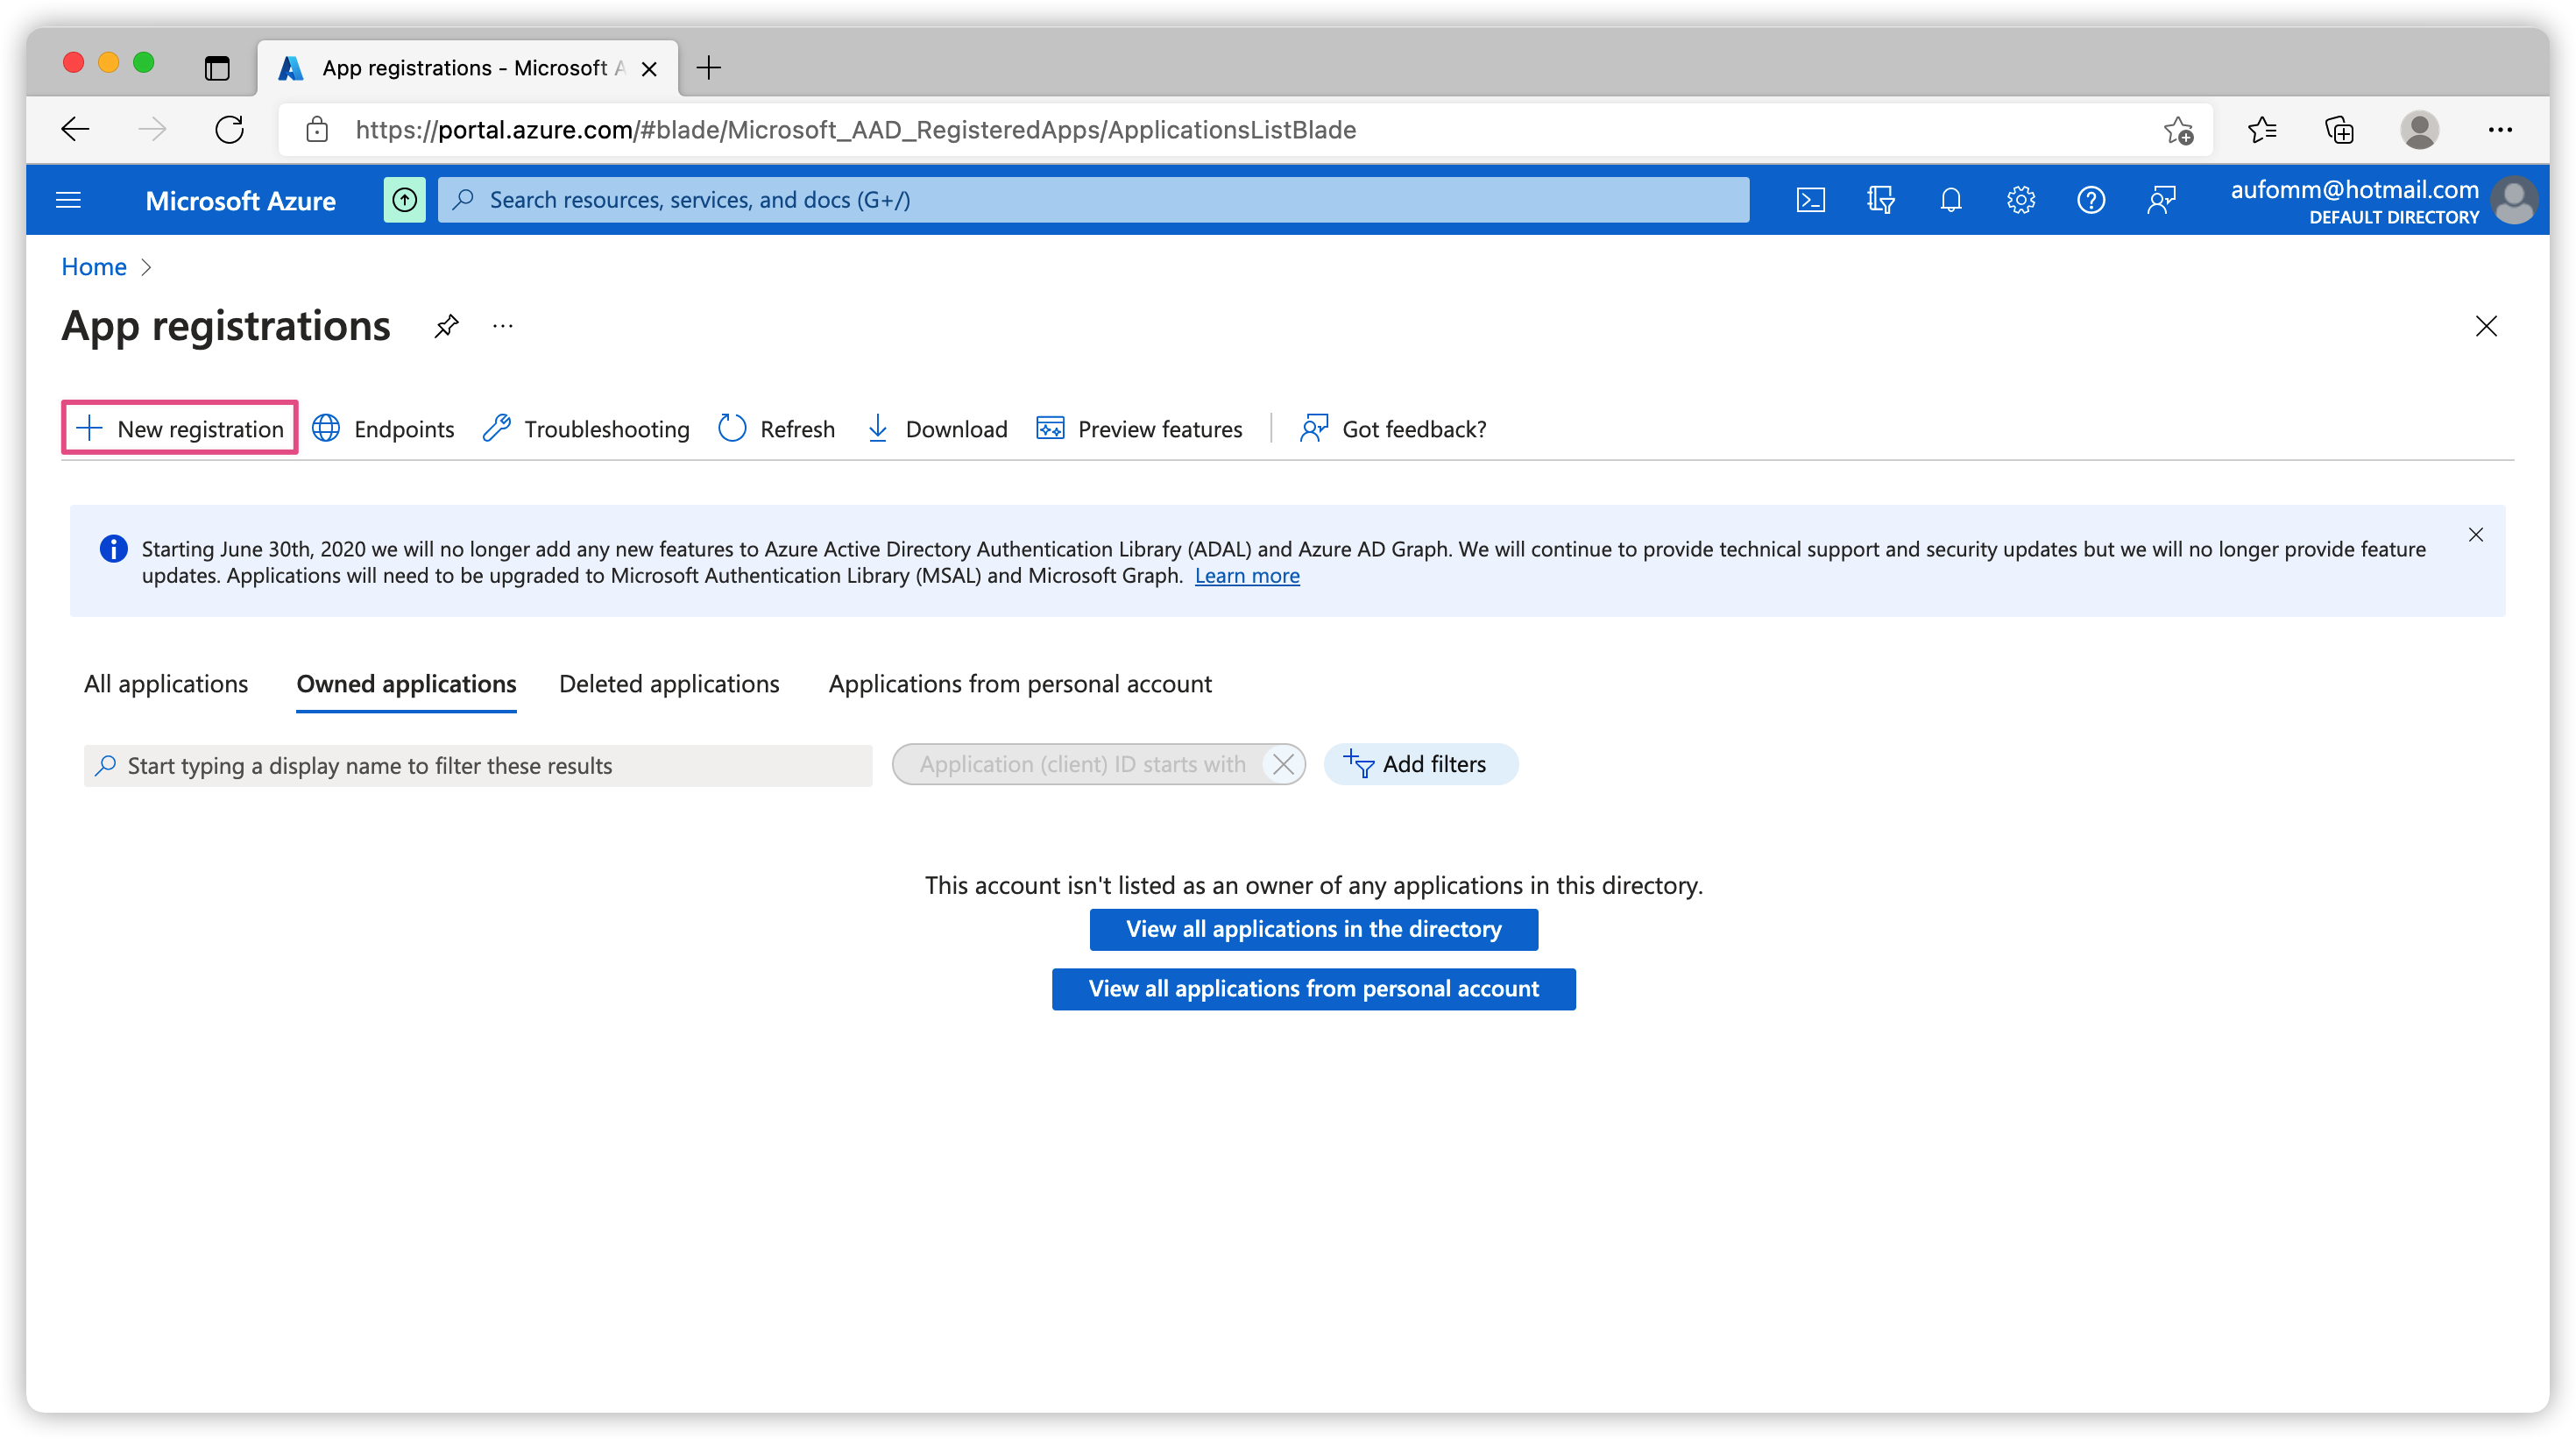
Task: Dismiss the ADAL information banner
Action: point(2475,535)
